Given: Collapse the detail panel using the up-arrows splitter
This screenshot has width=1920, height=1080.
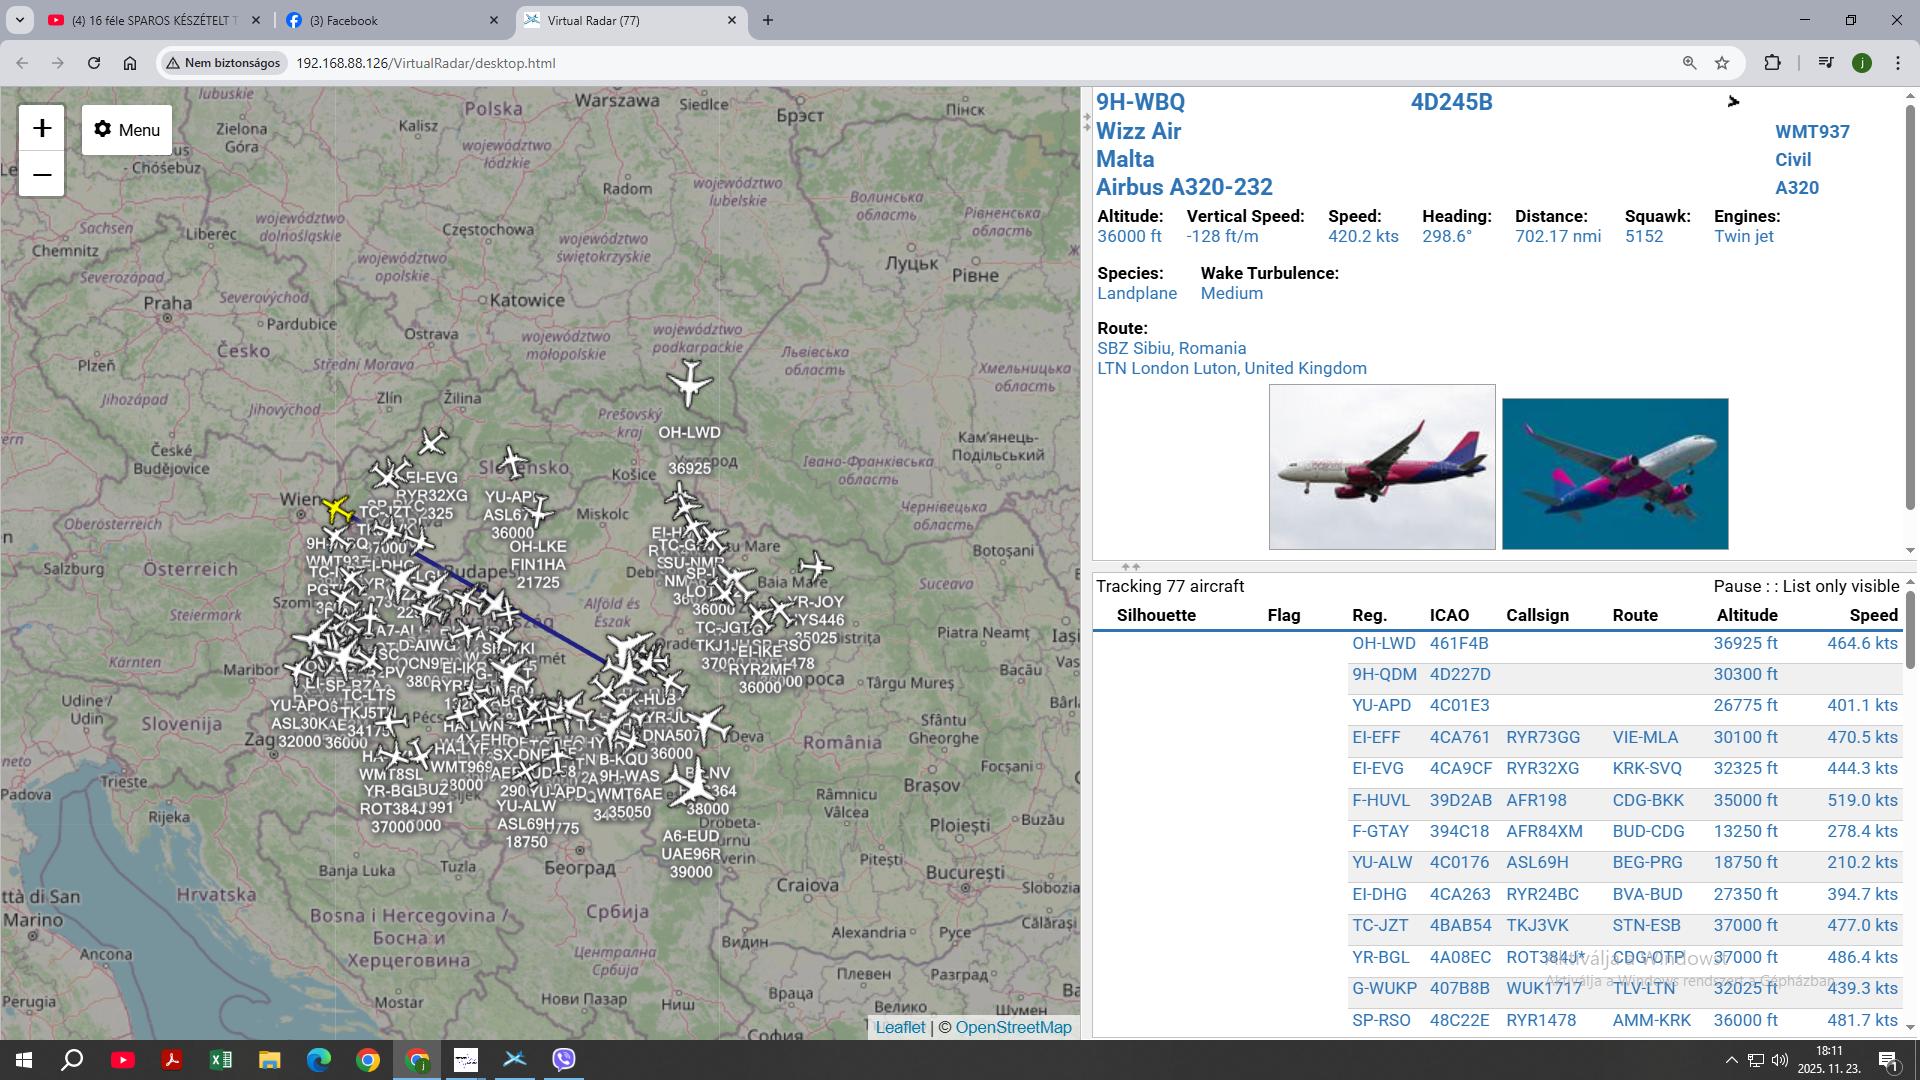Looking at the screenshot, I should 1130,566.
